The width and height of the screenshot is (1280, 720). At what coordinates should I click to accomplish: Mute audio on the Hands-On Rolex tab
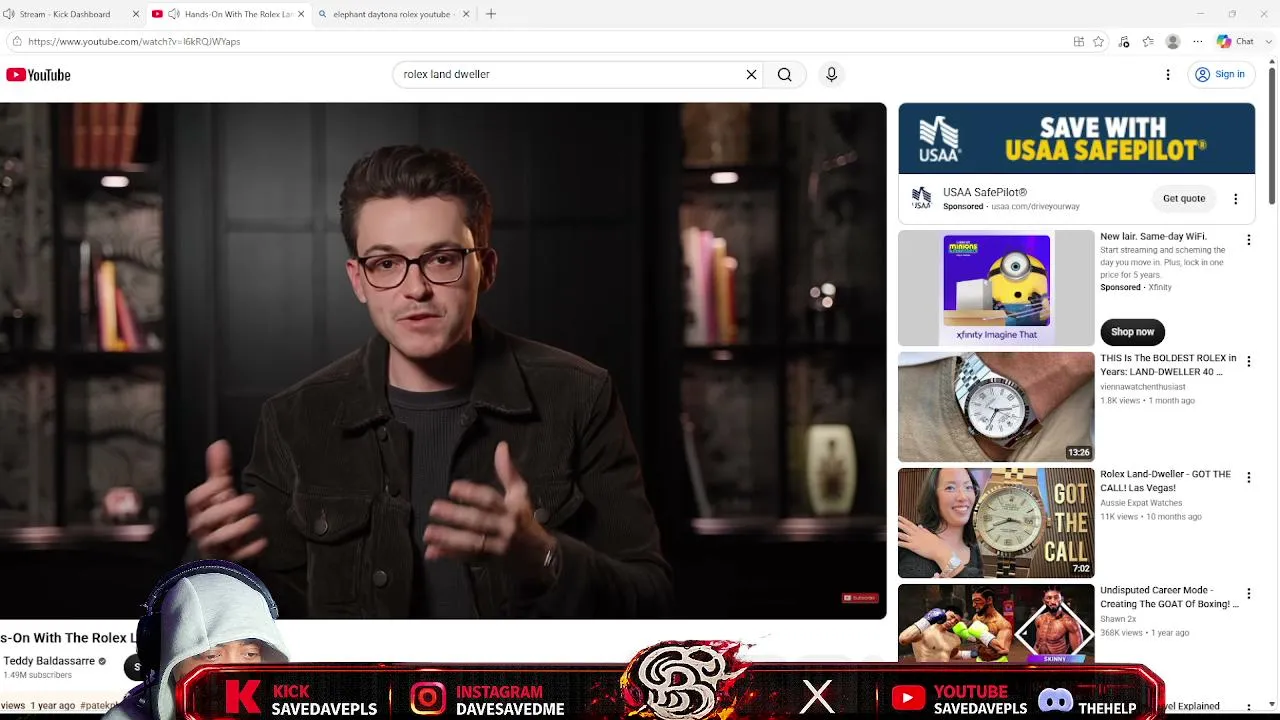point(174,14)
